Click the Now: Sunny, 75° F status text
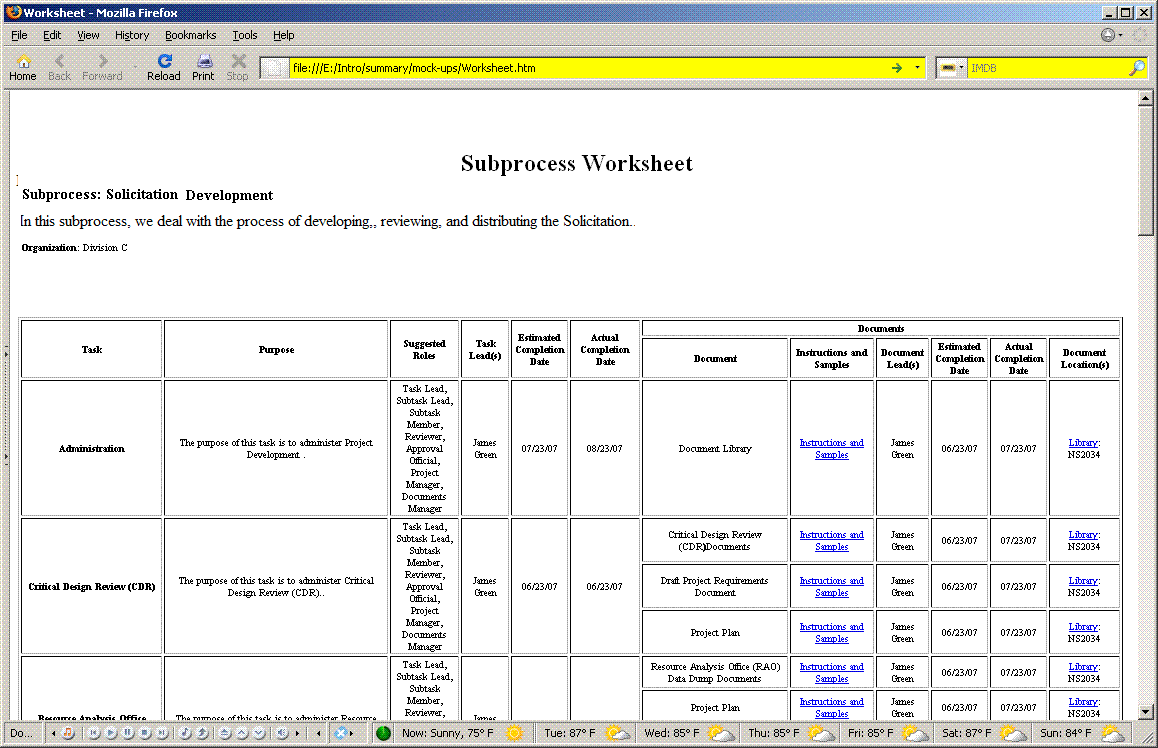 pyautogui.click(x=448, y=733)
